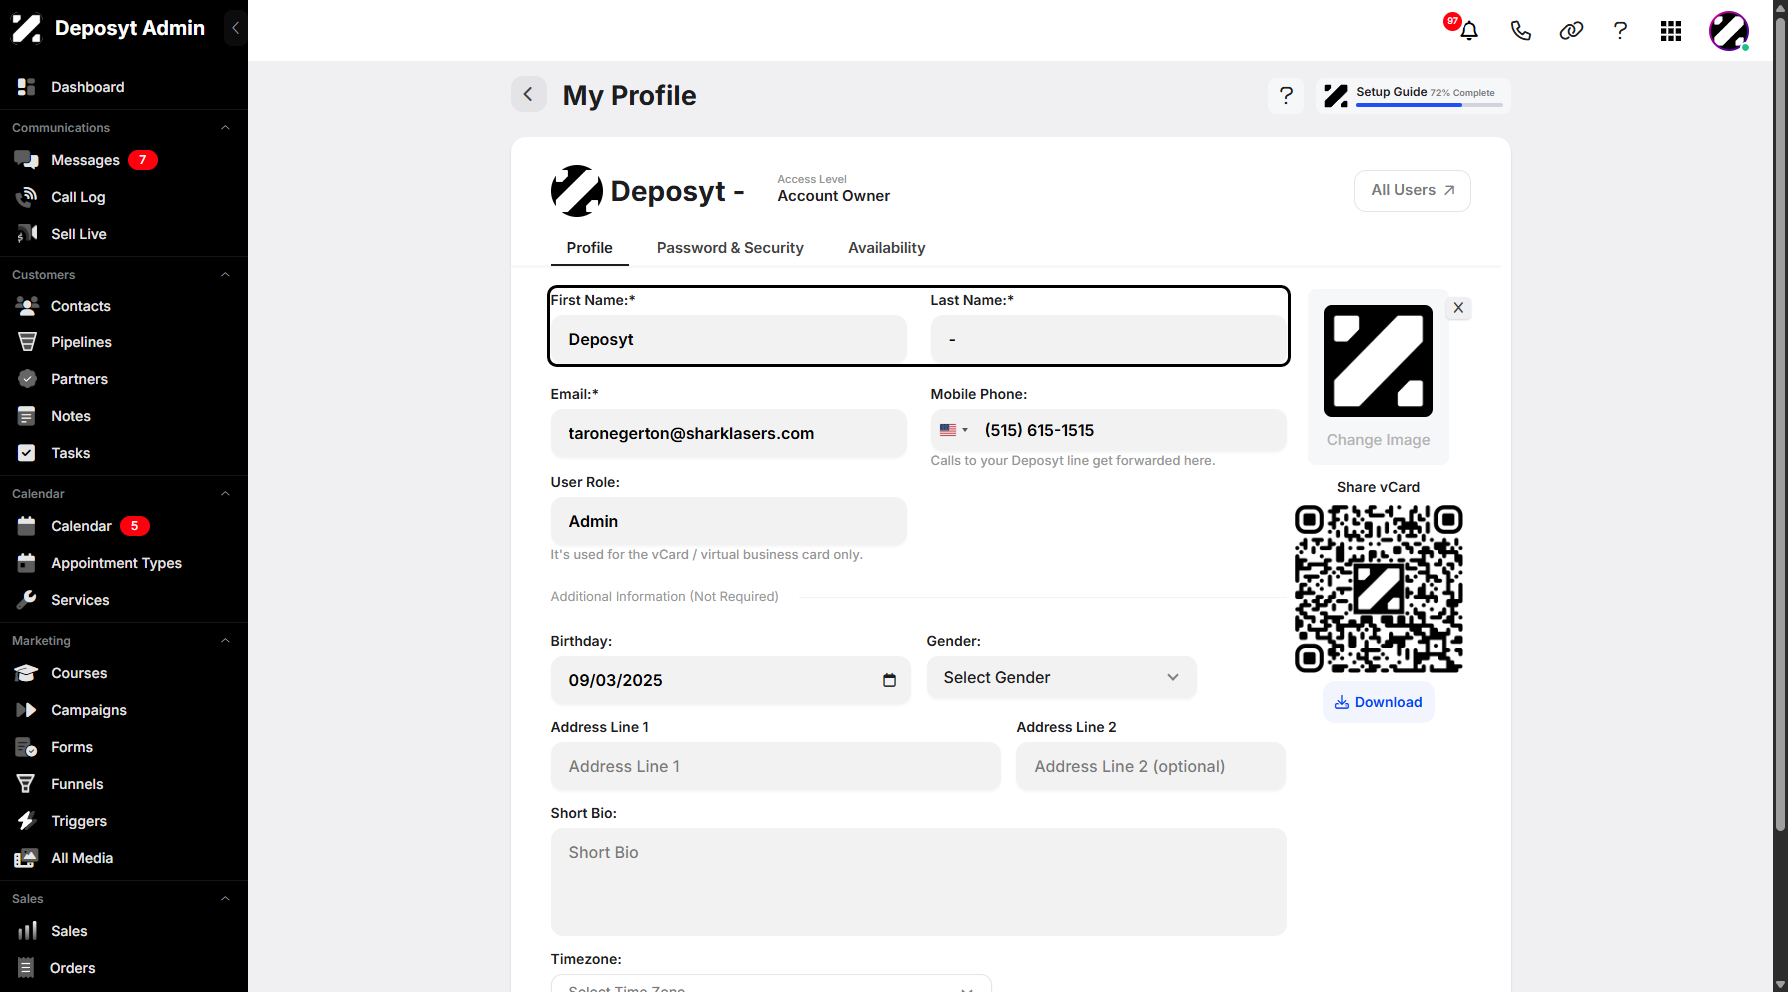This screenshot has height=992, width=1788.
Task: Open the Setup Guide progress
Action: tap(1413, 95)
